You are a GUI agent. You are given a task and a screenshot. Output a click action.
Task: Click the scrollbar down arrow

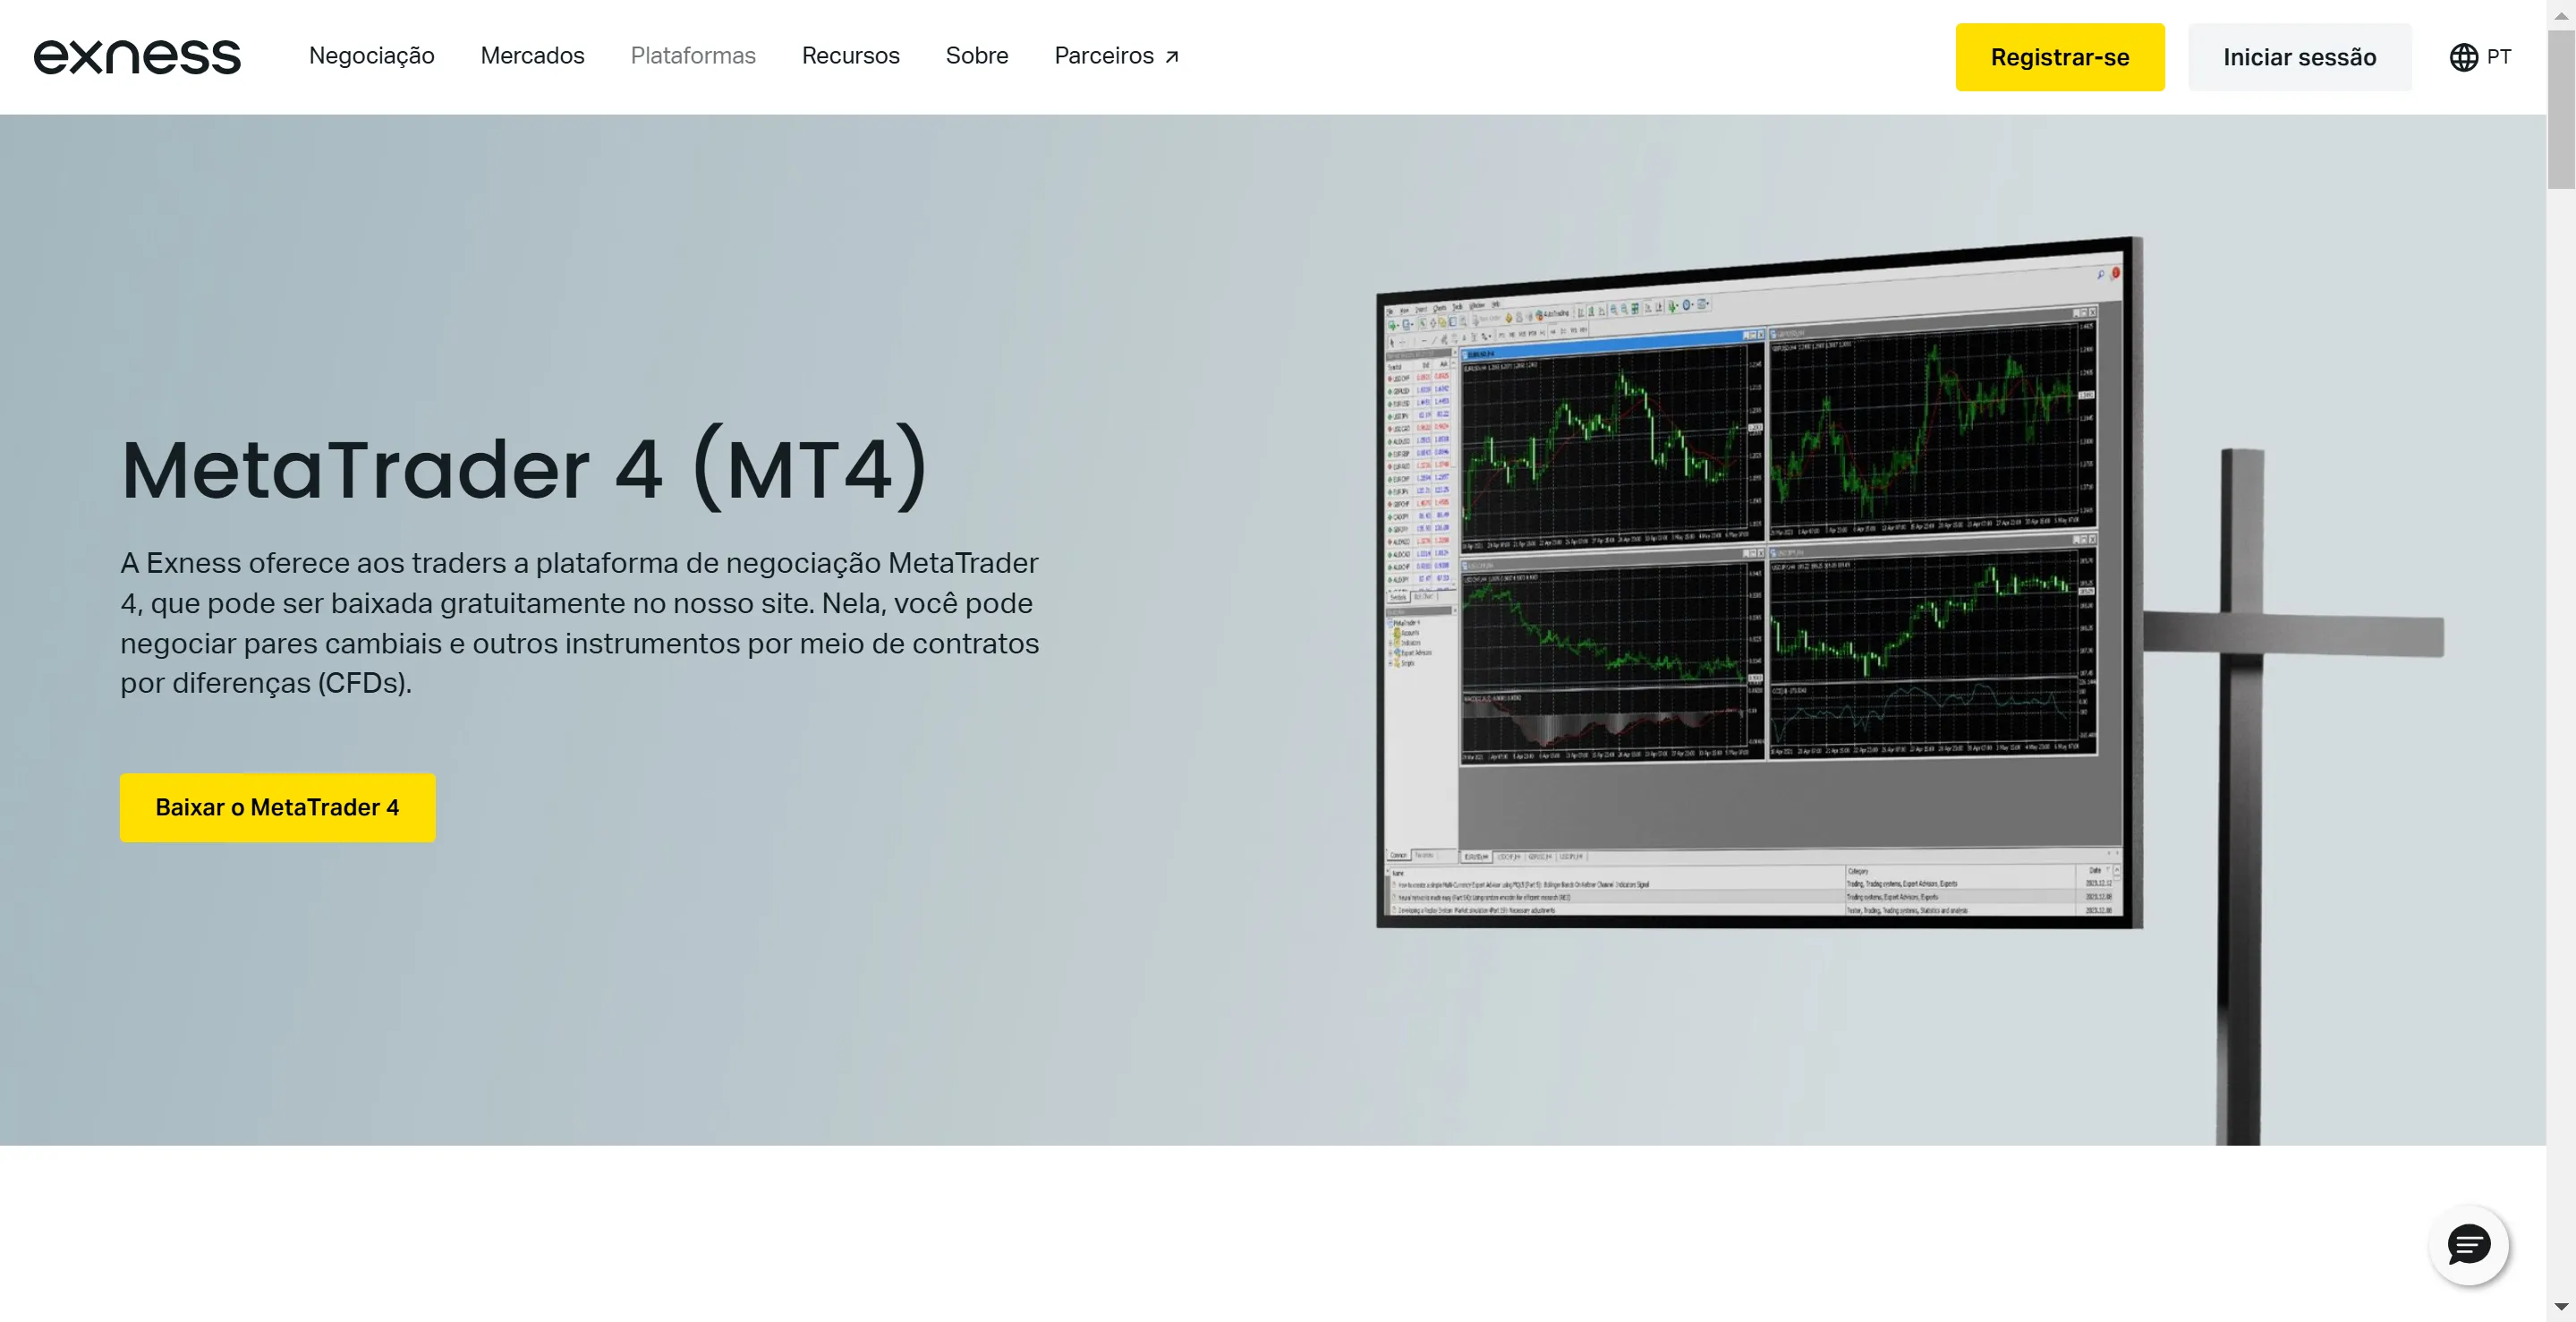coord(2561,1307)
